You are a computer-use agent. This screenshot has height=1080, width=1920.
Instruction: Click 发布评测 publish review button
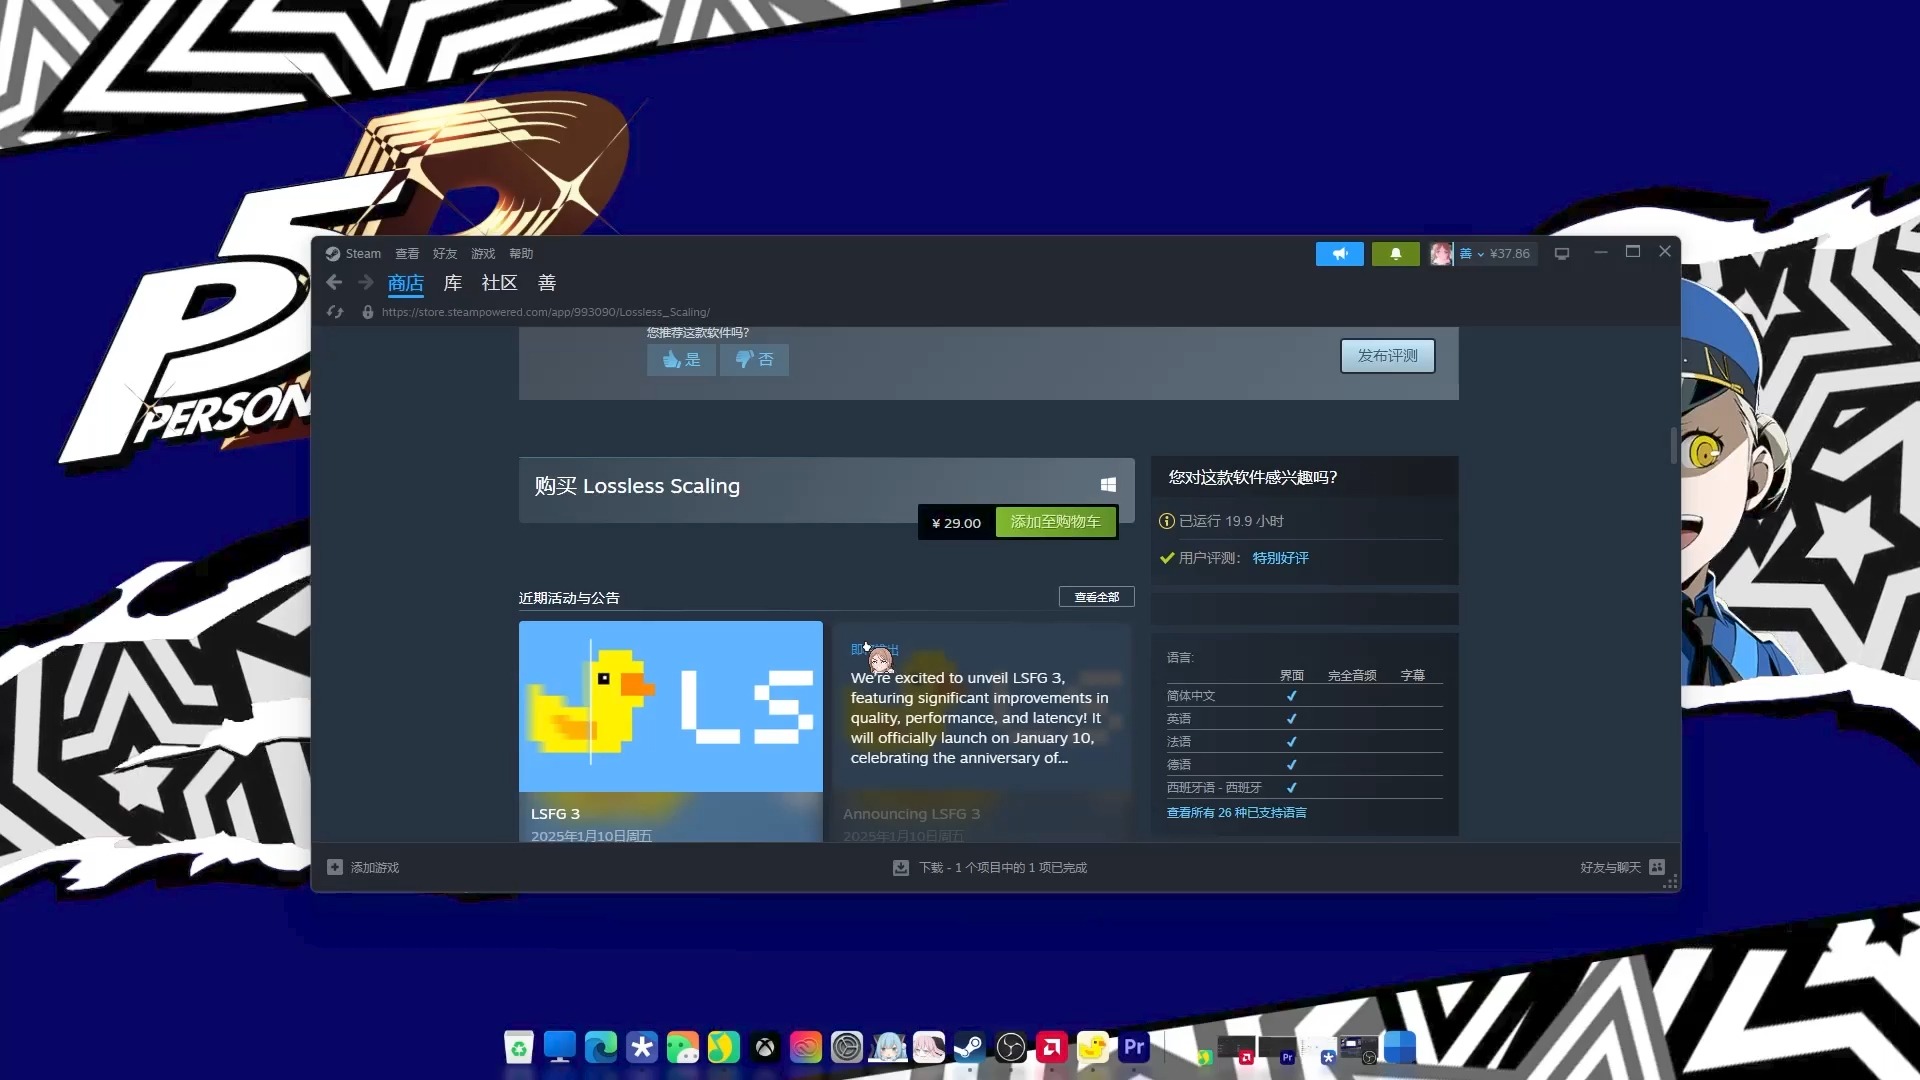pyautogui.click(x=1387, y=355)
